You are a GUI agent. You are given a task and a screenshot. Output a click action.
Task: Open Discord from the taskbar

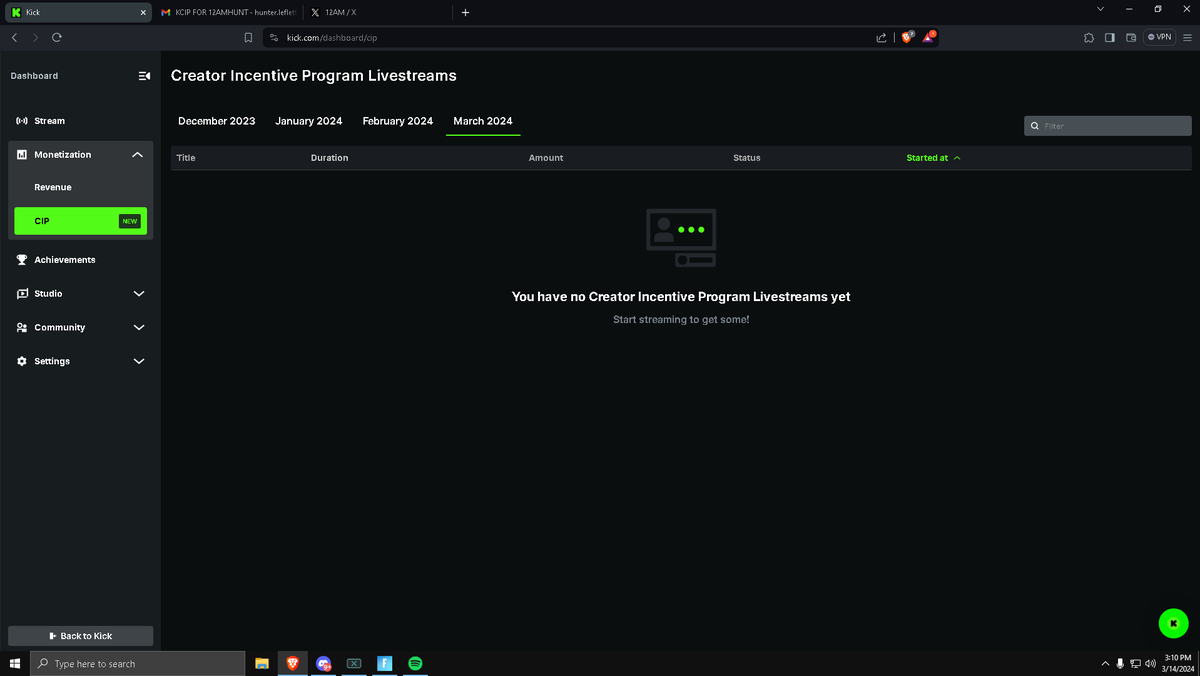pos(323,663)
